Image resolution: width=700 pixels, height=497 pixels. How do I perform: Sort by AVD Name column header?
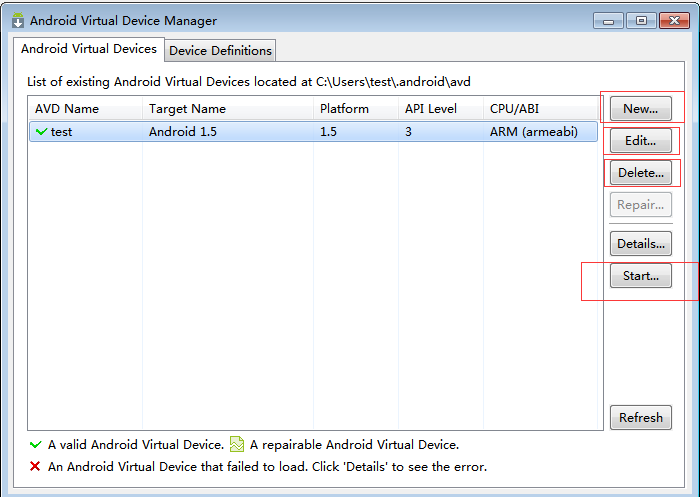pos(85,109)
